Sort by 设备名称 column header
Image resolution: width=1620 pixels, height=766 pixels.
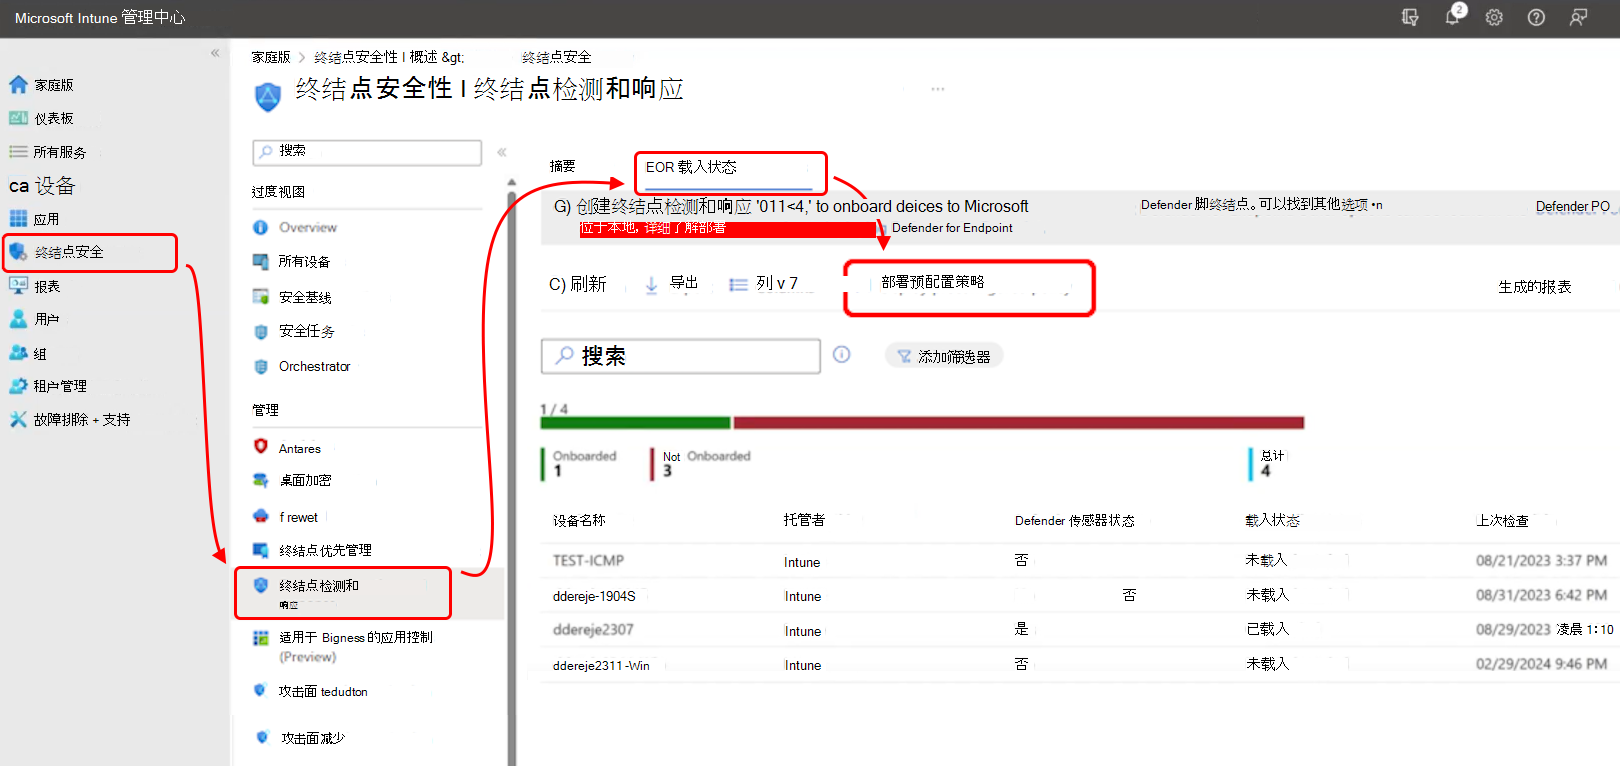(579, 521)
